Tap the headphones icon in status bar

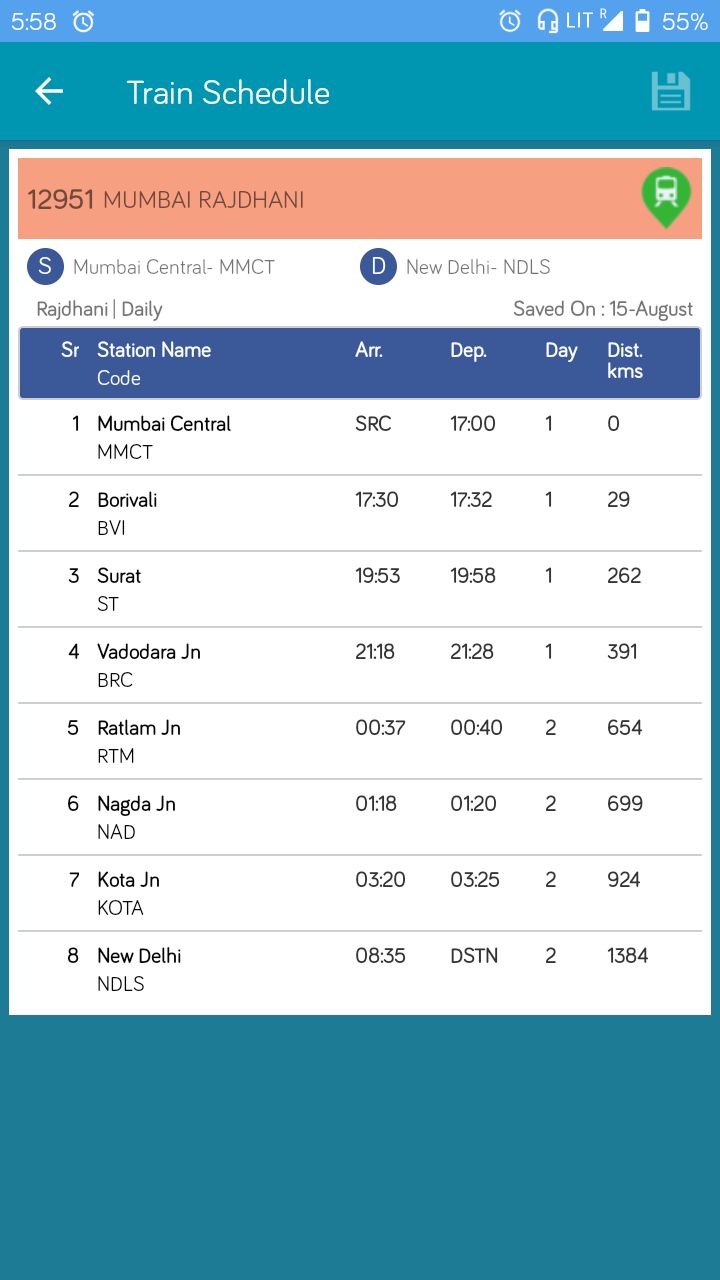coord(547,21)
